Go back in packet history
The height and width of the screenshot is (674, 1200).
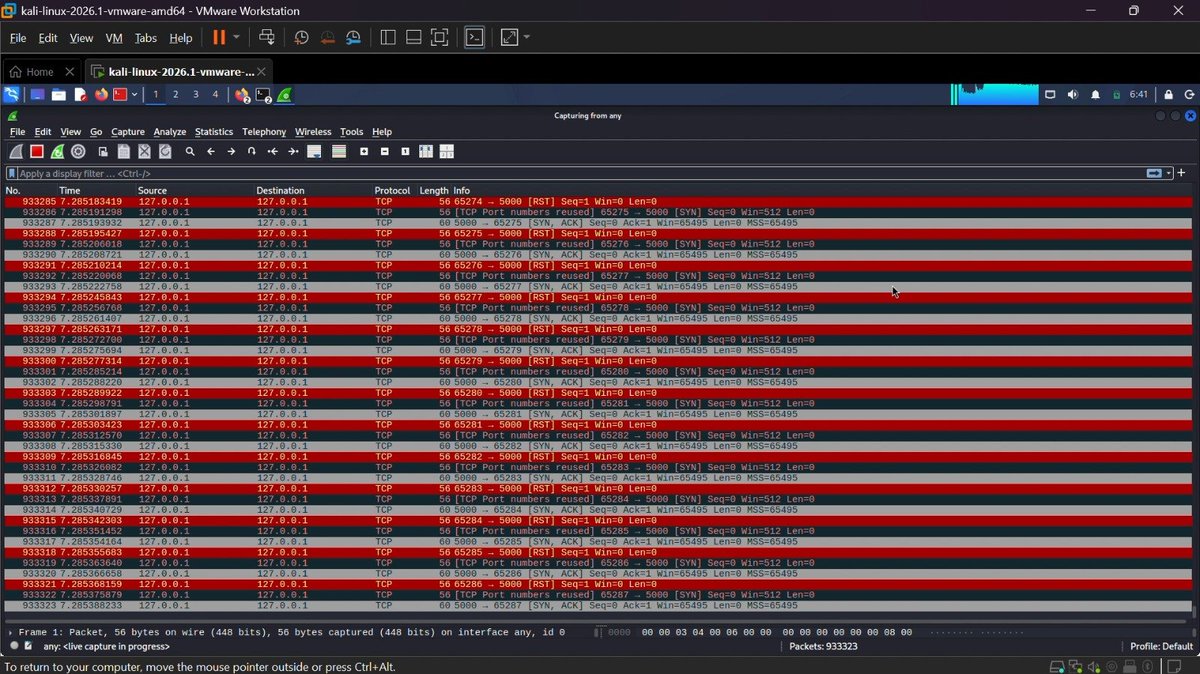point(211,151)
